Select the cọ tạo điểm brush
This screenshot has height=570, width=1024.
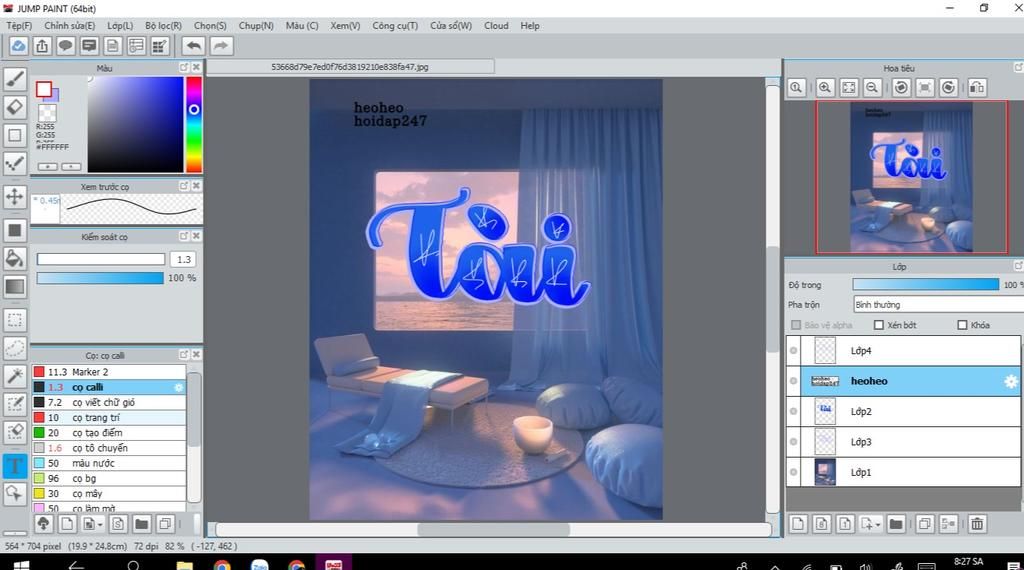(109, 433)
